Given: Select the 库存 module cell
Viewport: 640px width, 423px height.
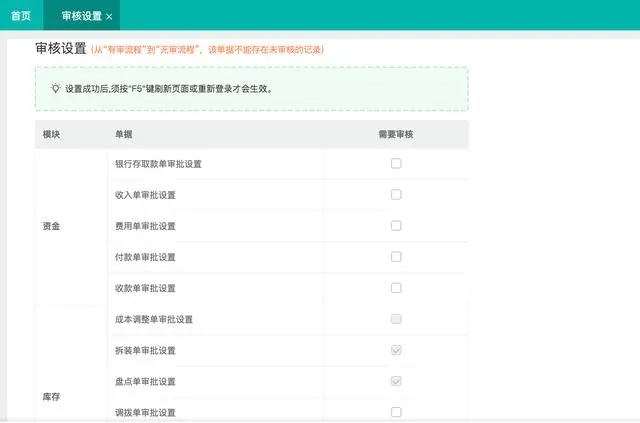Looking at the screenshot, I should [51, 396].
